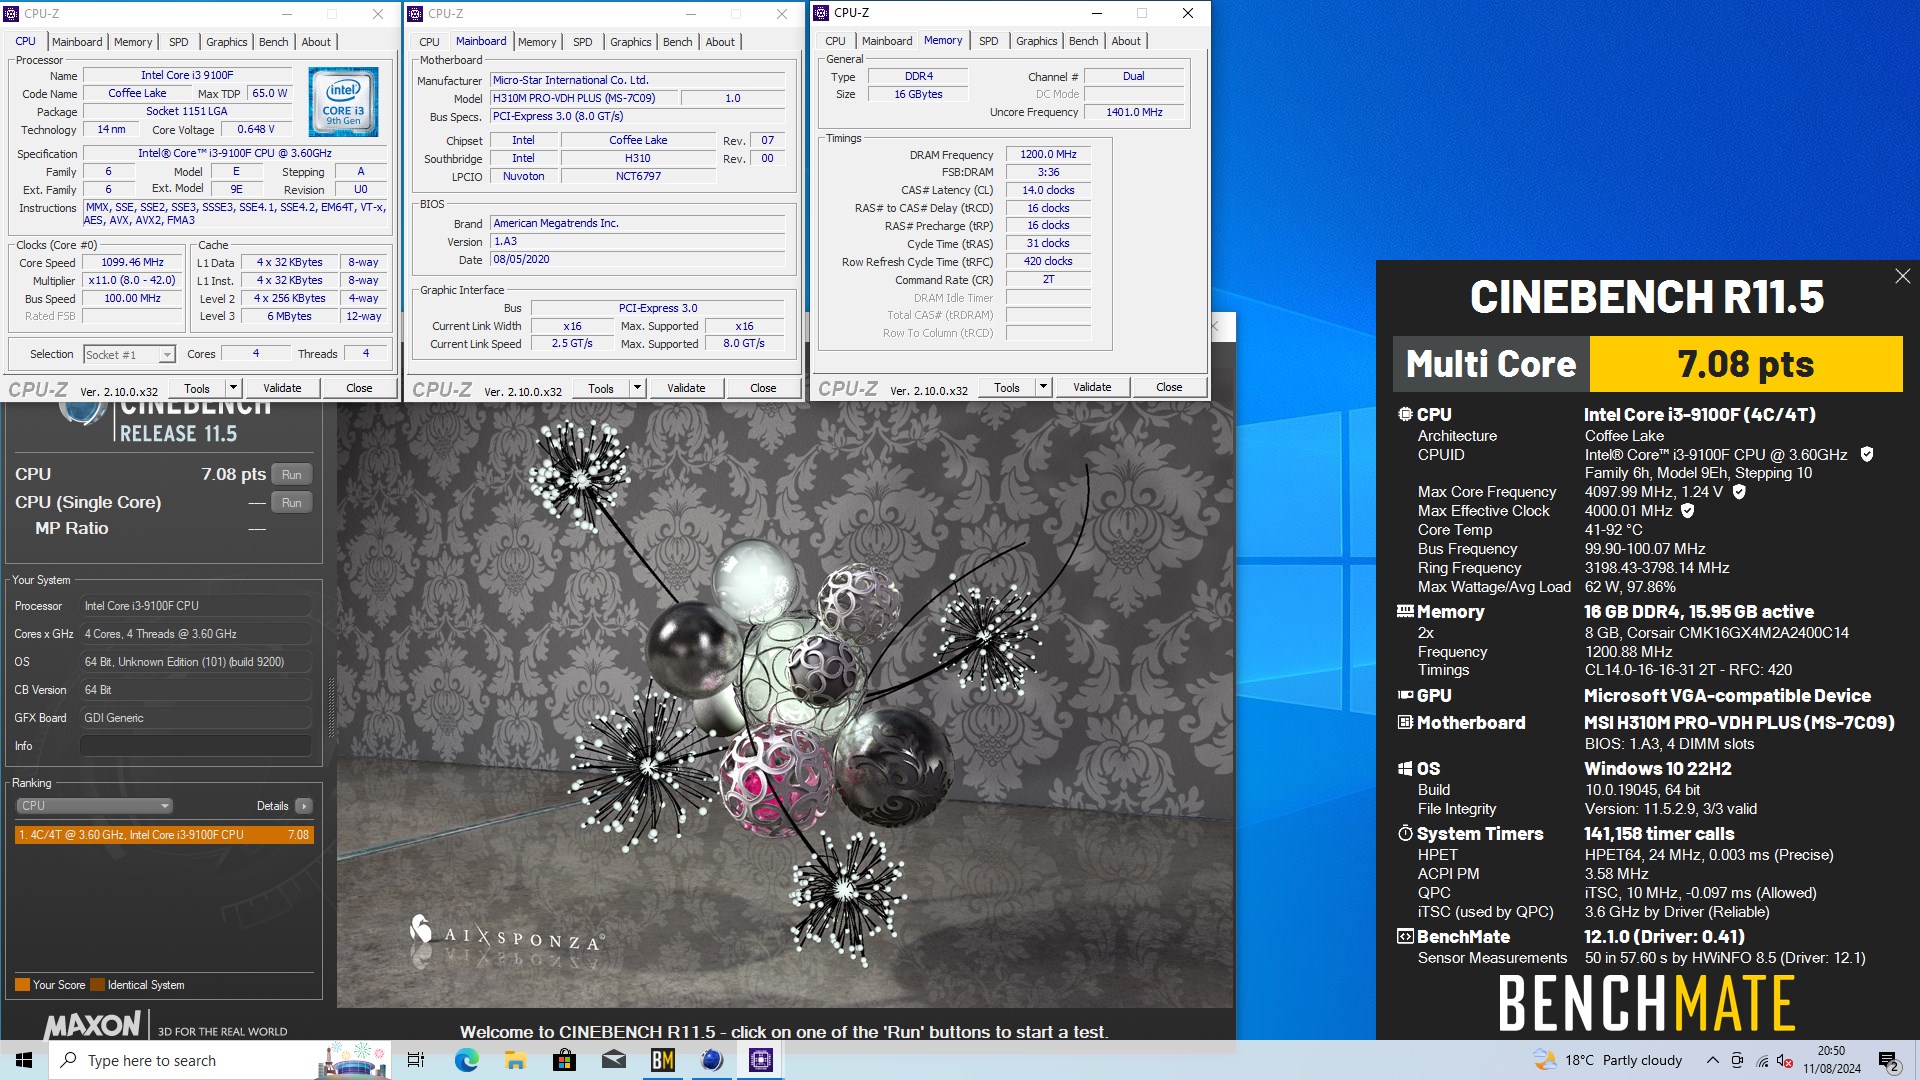
Task: Click Validate in the CPU-Z Memory window
Action: [1092, 387]
